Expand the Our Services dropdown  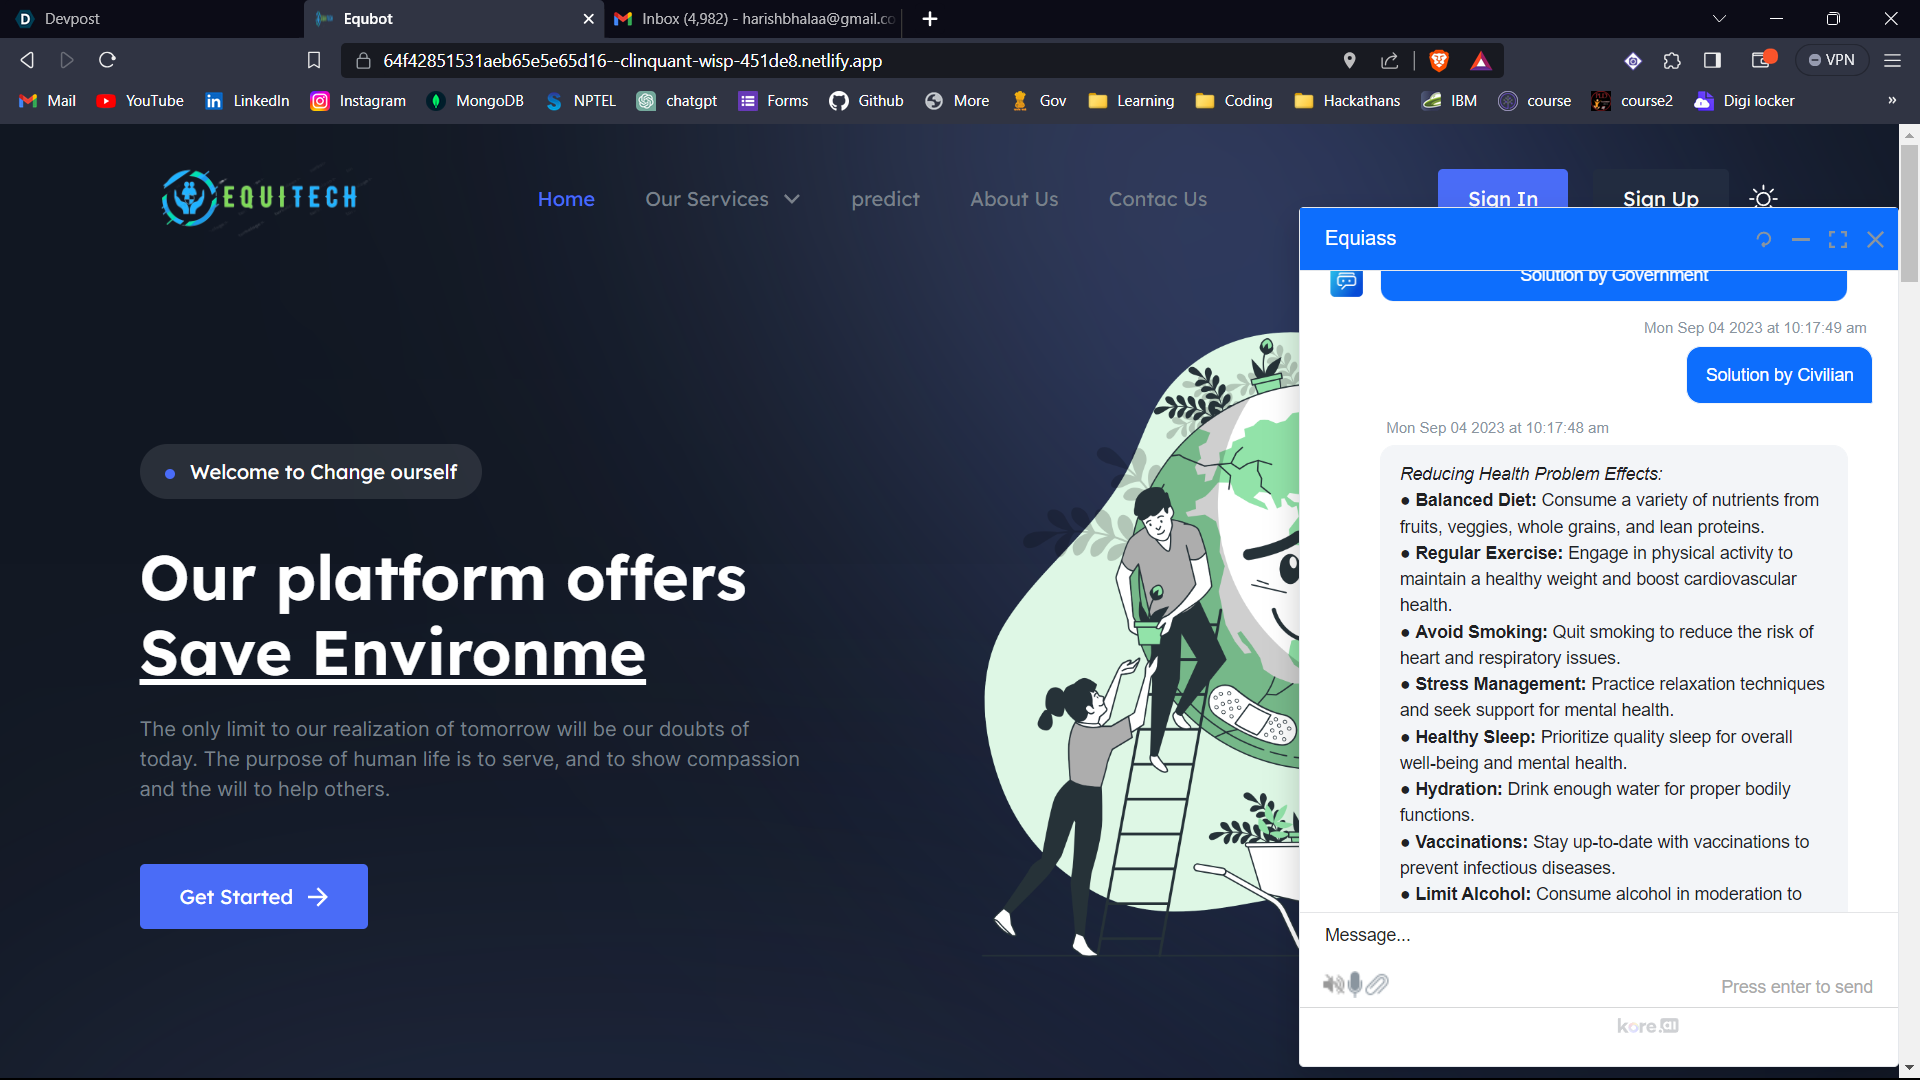(x=722, y=199)
